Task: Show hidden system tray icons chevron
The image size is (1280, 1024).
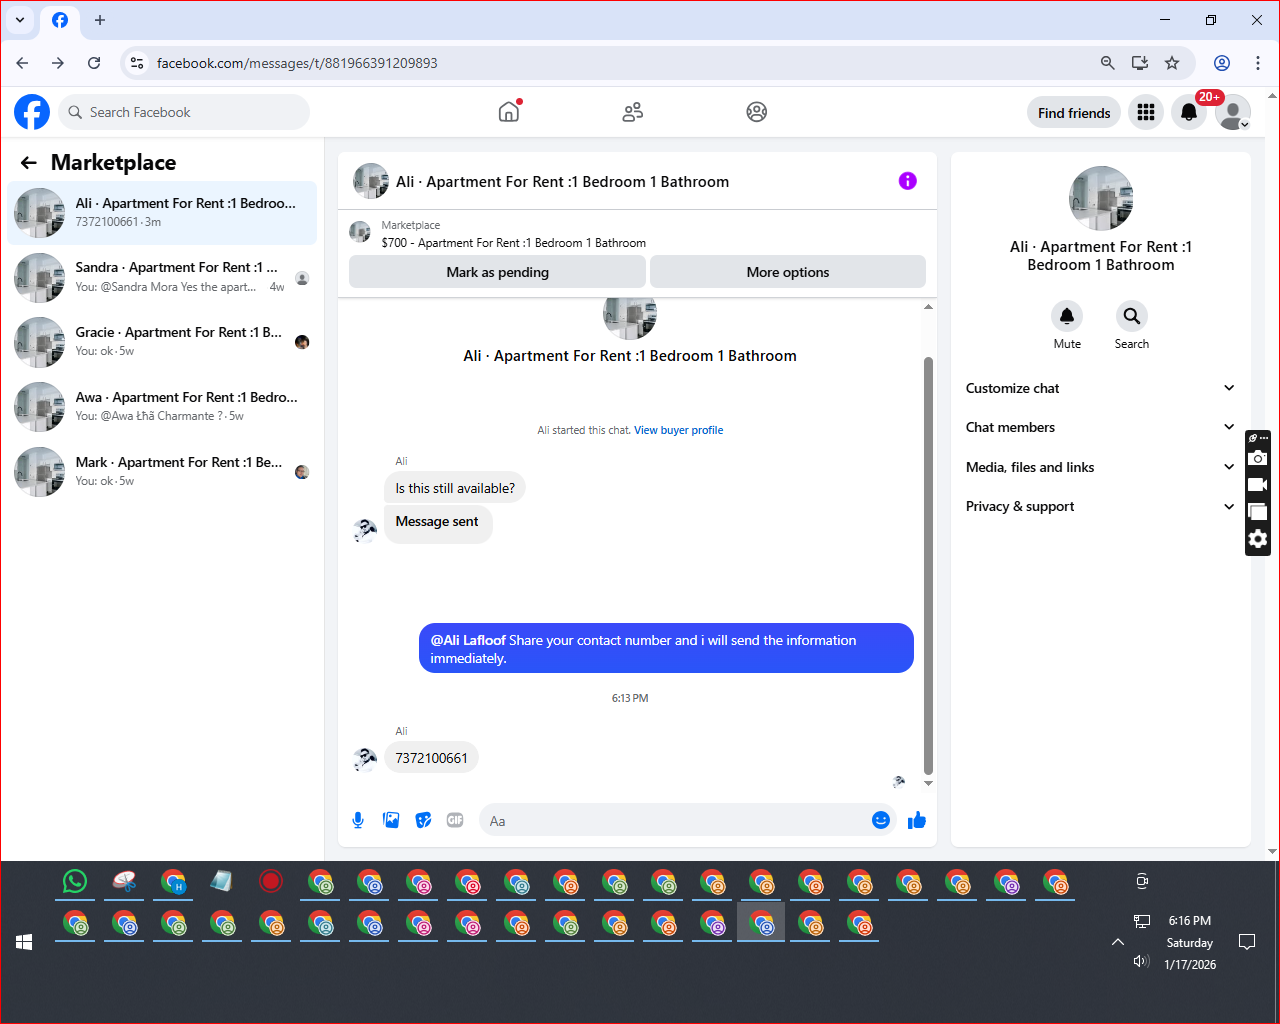Action: (1118, 942)
